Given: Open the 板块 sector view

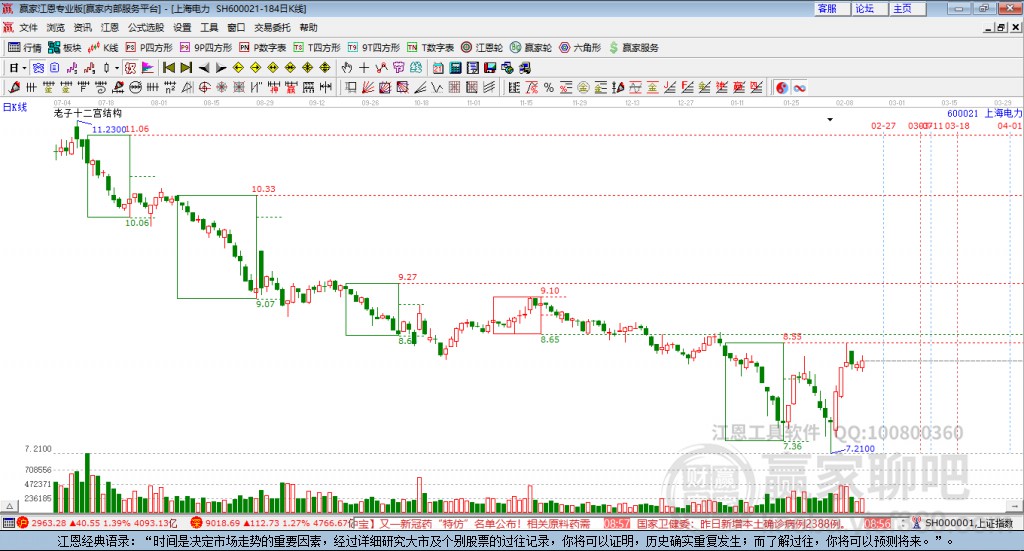Looking at the screenshot, I should (x=65, y=48).
